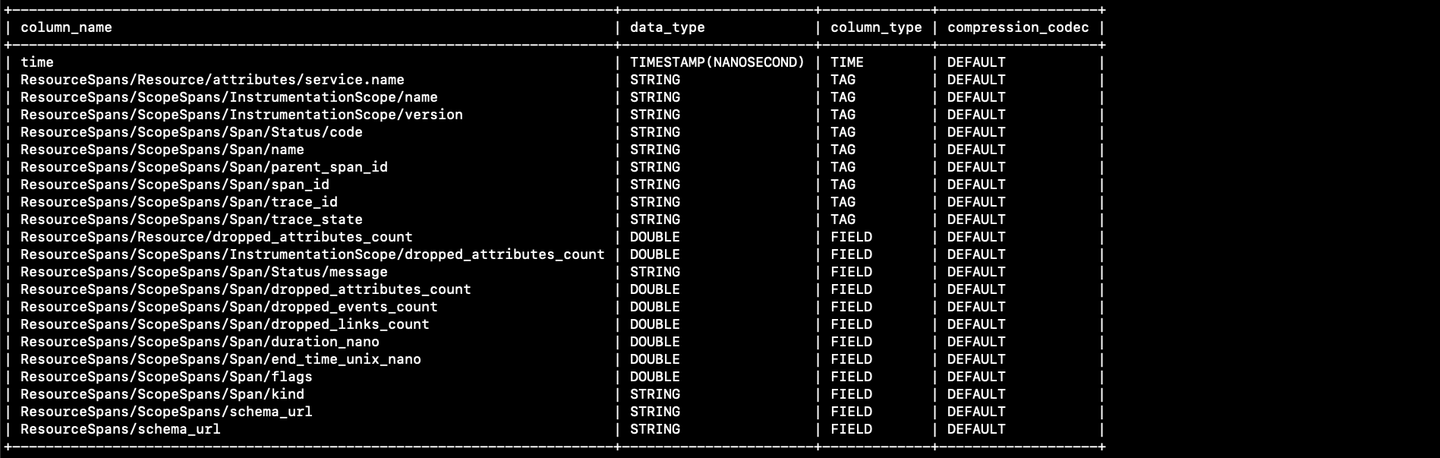Click the Span/dropped_events_count column name

point(229,307)
